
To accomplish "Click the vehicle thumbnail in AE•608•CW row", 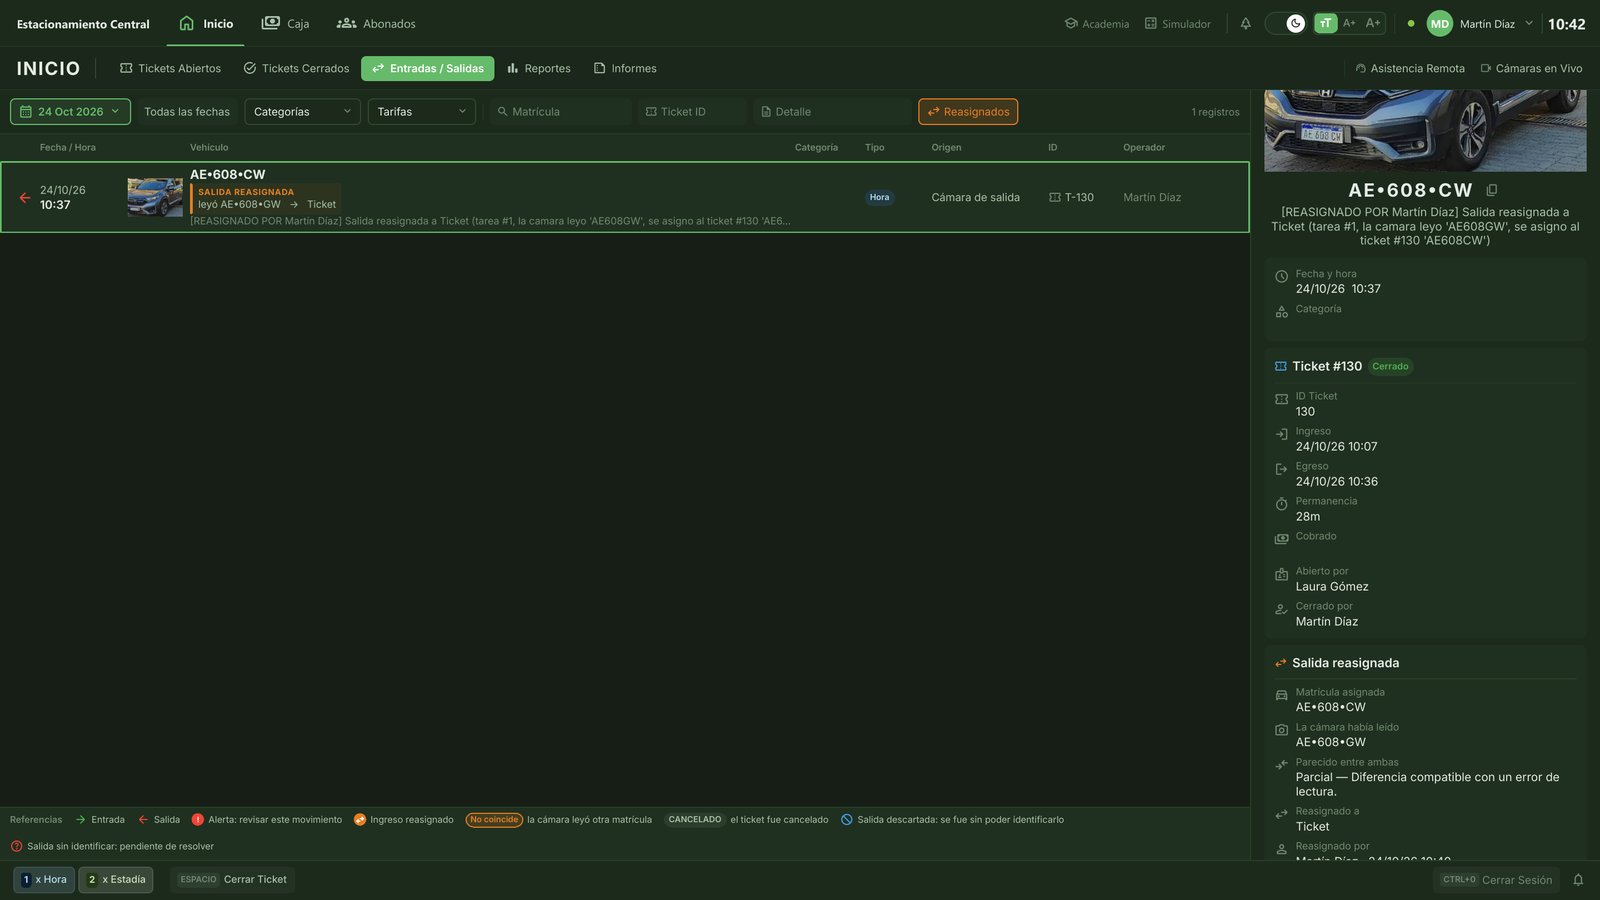I will [155, 197].
